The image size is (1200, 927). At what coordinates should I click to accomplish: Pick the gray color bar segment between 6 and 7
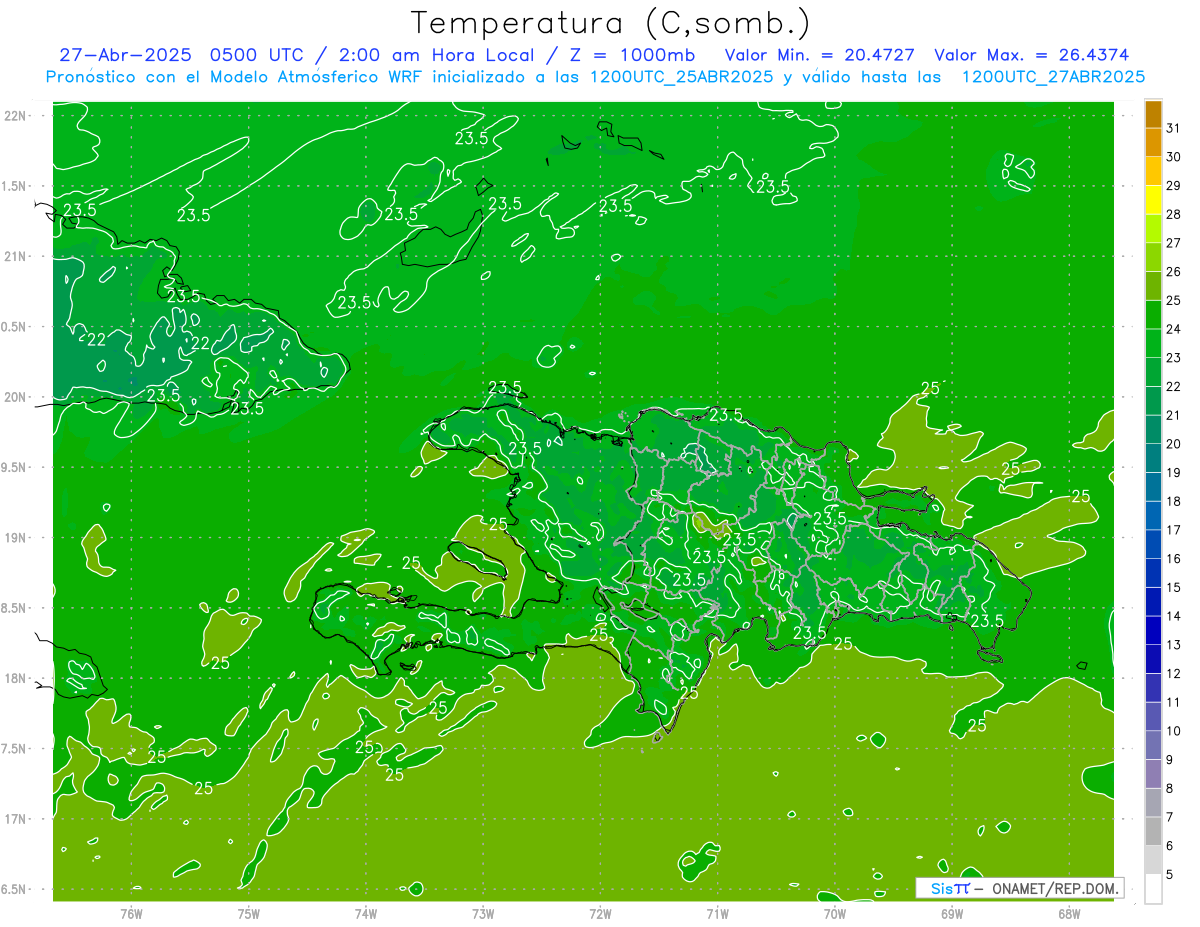tap(1153, 831)
